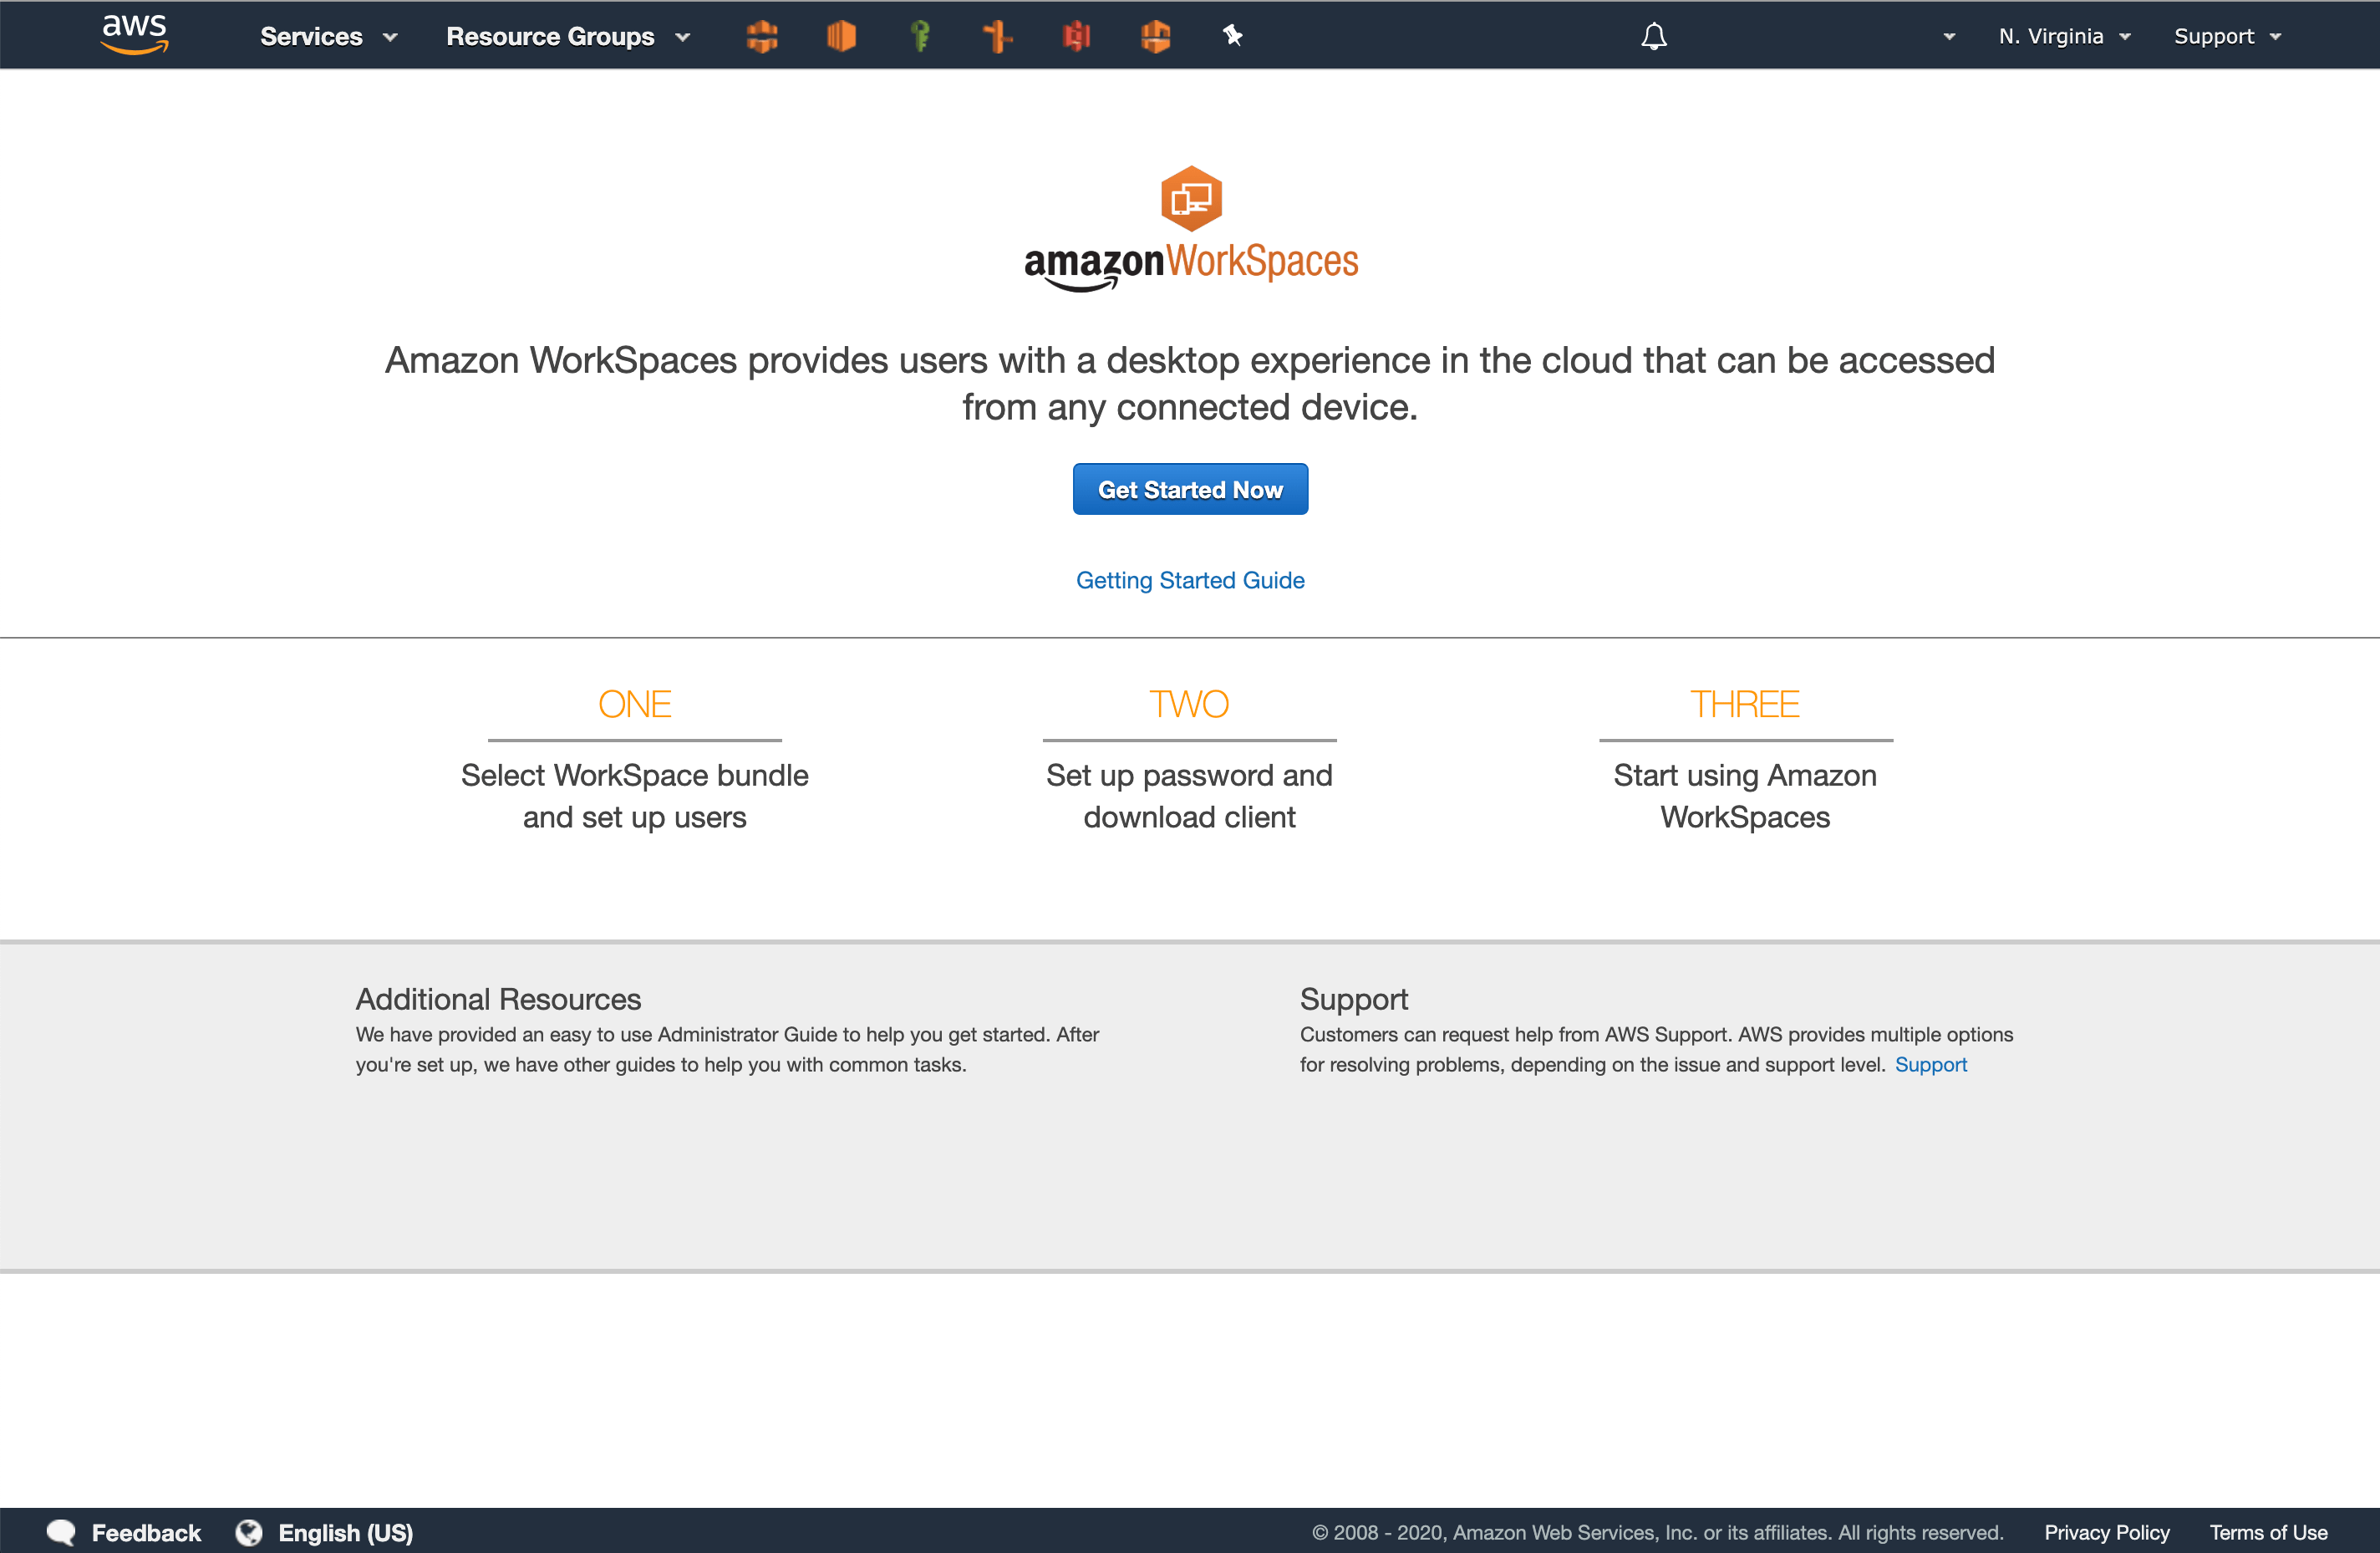Open the Support link in Support section
This screenshot has height=1553, width=2380.
point(1931,1064)
